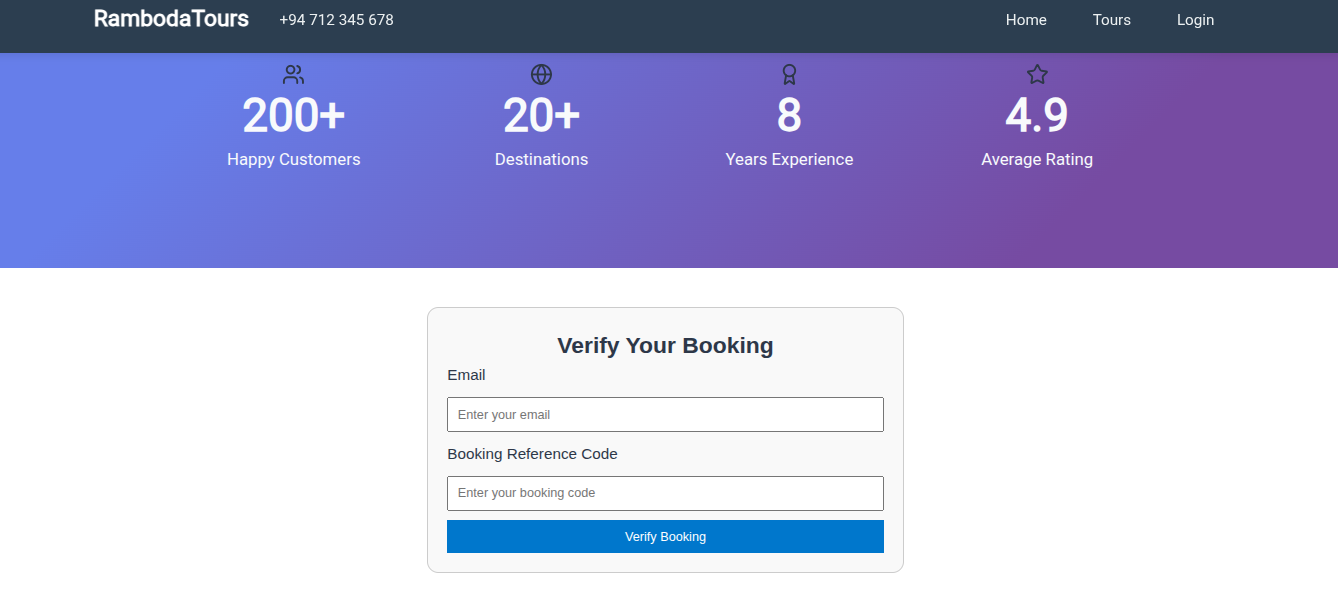1338x606 pixels.
Task: Click the Verify Your Booking heading
Action: tap(665, 345)
